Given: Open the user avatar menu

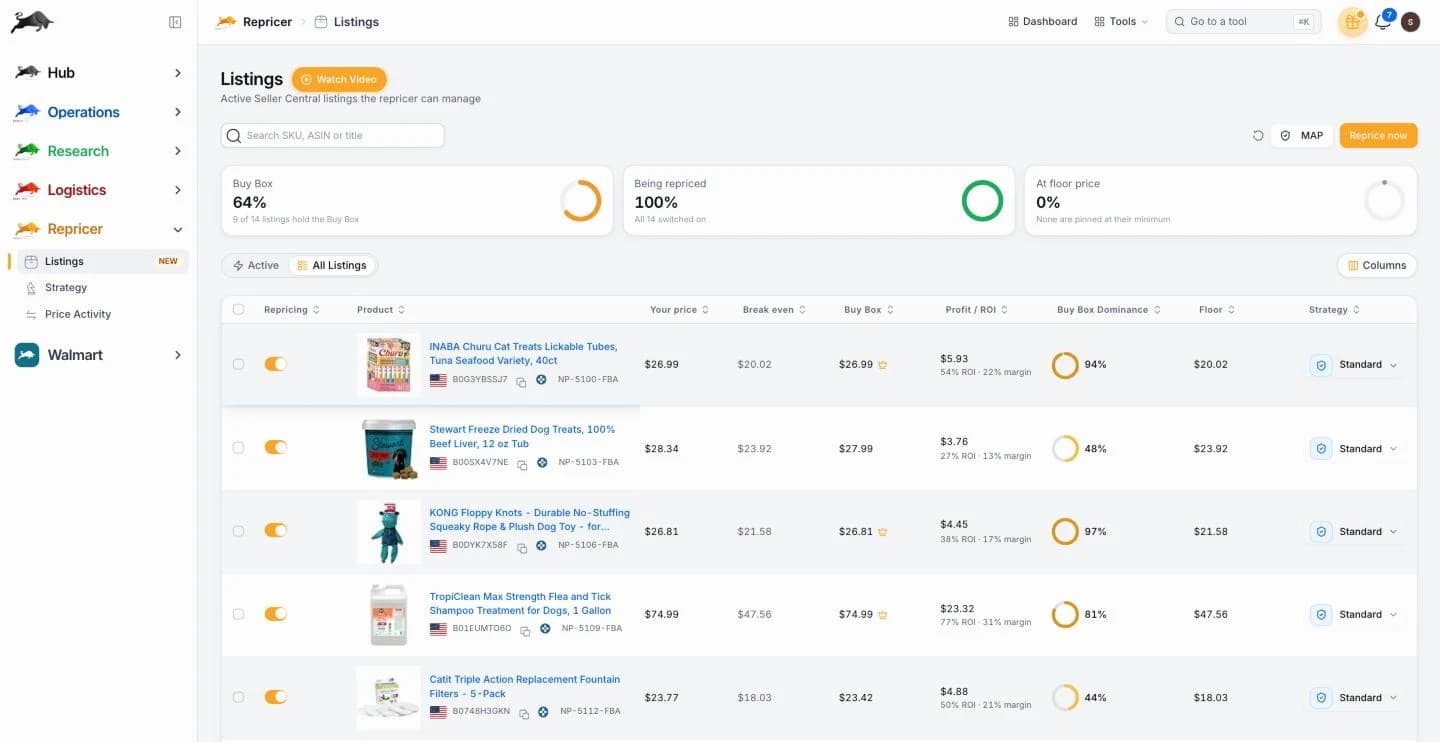Looking at the screenshot, I should click(x=1410, y=22).
